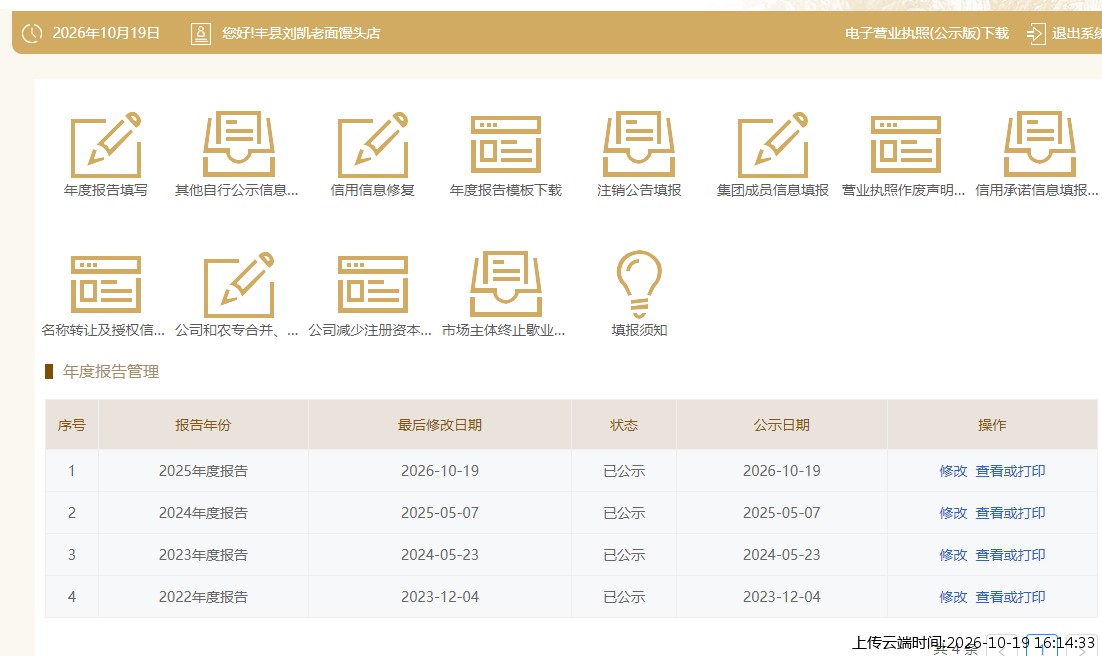
Task: Click the 2022年度报告 cell
Action: 203,597
